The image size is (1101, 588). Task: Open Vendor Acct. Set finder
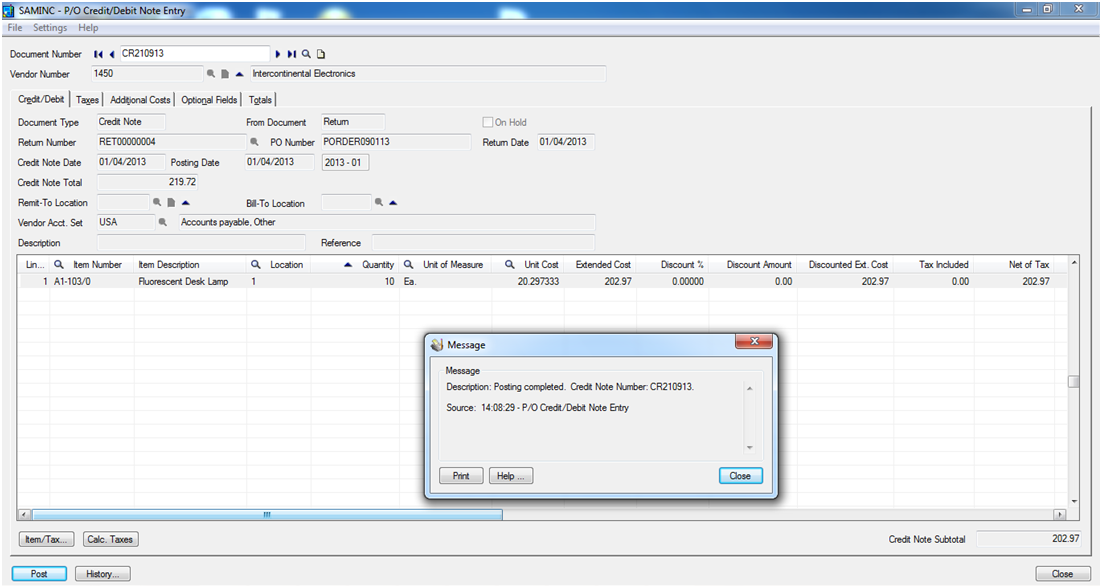click(x=163, y=222)
